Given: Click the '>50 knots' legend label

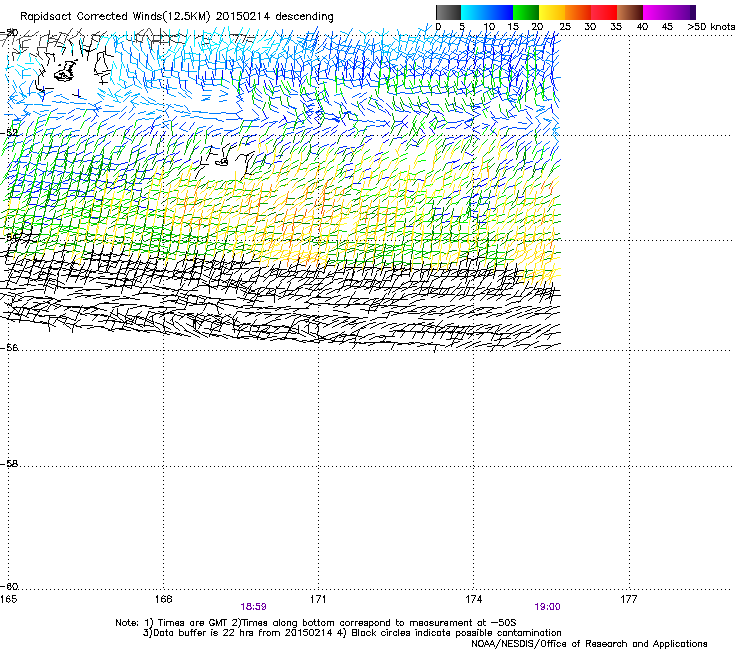Looking at the screenshot, I should click(x=711, y=27).
